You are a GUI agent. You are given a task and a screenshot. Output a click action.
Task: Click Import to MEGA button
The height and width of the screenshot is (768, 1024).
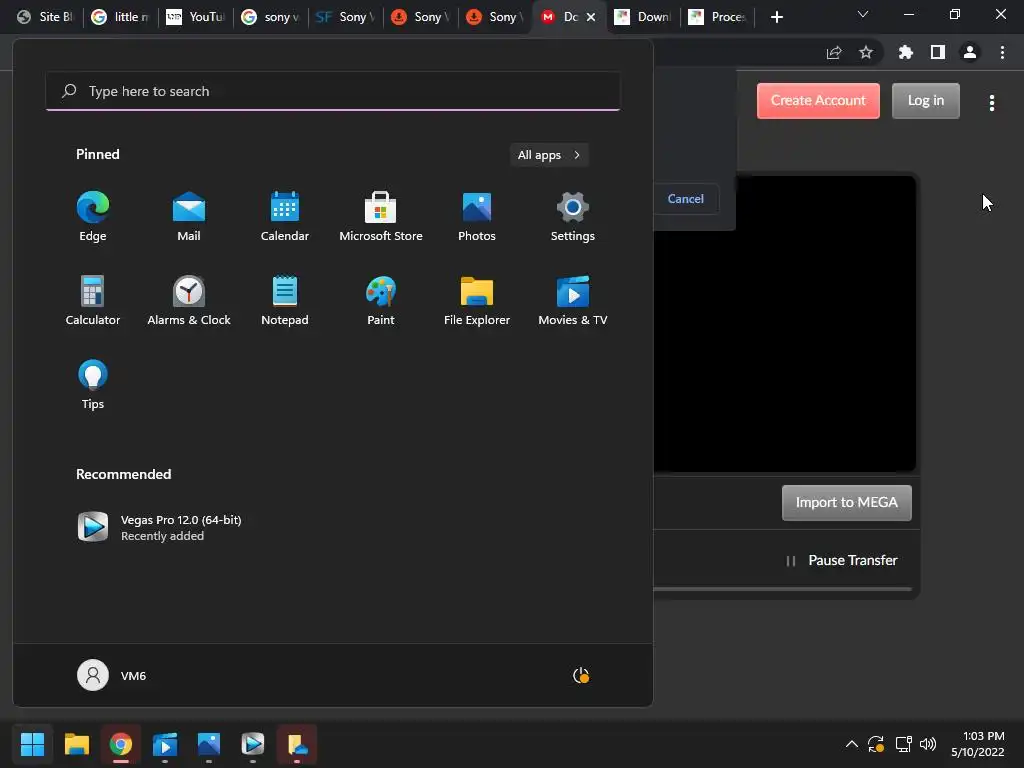pyautogui.click(x=846, y=502)
